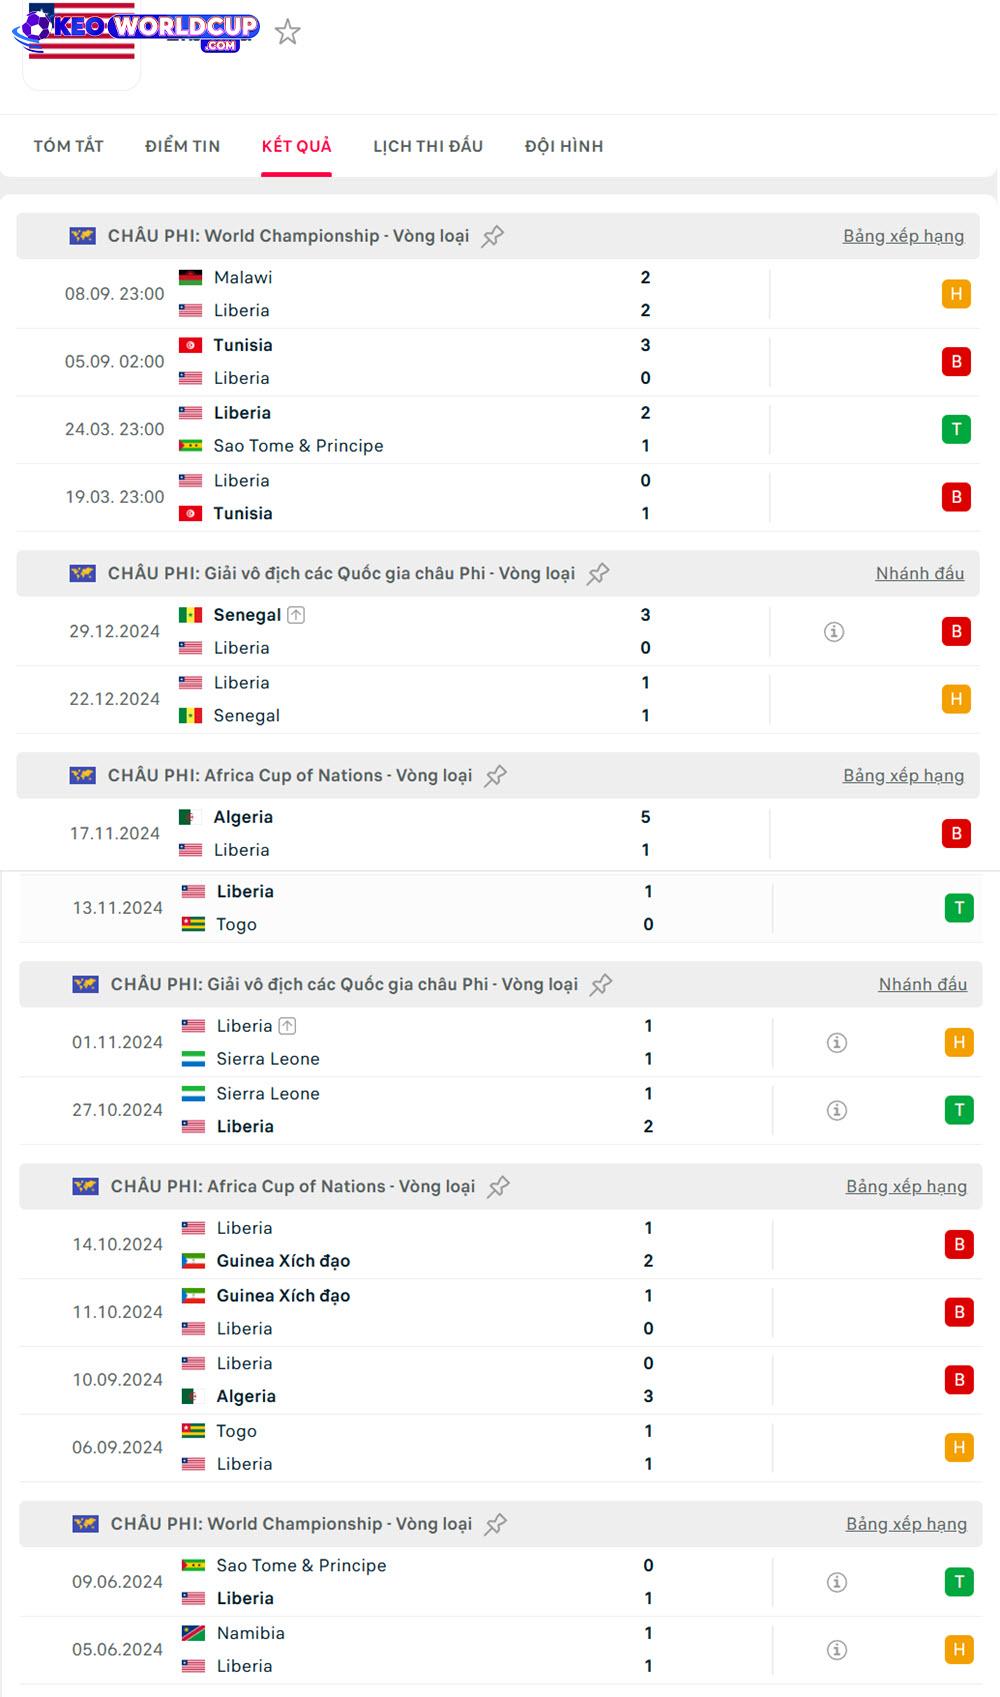
Task: Click info icon for Sierra Leone match 27.10.2024
Action: pyautogui.click(x=837, y=1111)
